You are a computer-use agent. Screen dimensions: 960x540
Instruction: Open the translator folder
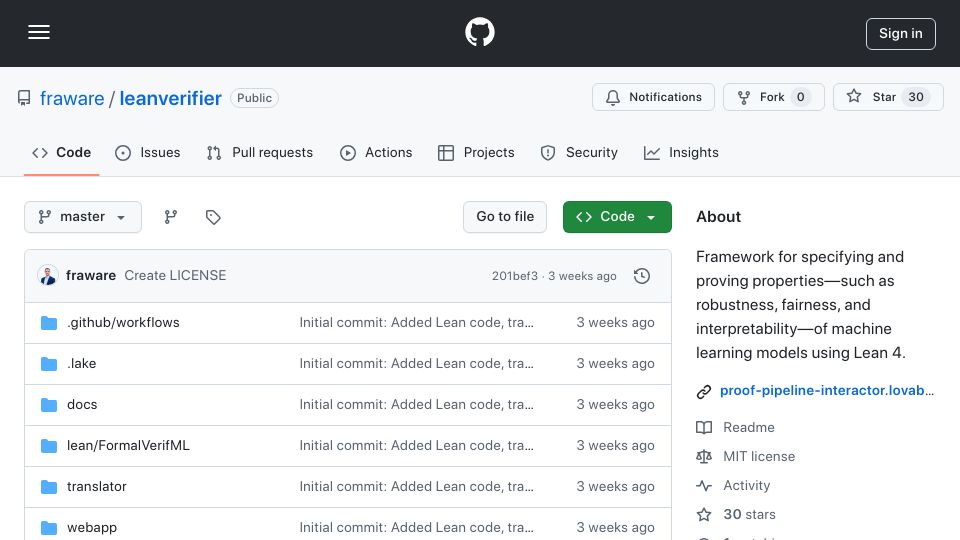tap(97, 487)
